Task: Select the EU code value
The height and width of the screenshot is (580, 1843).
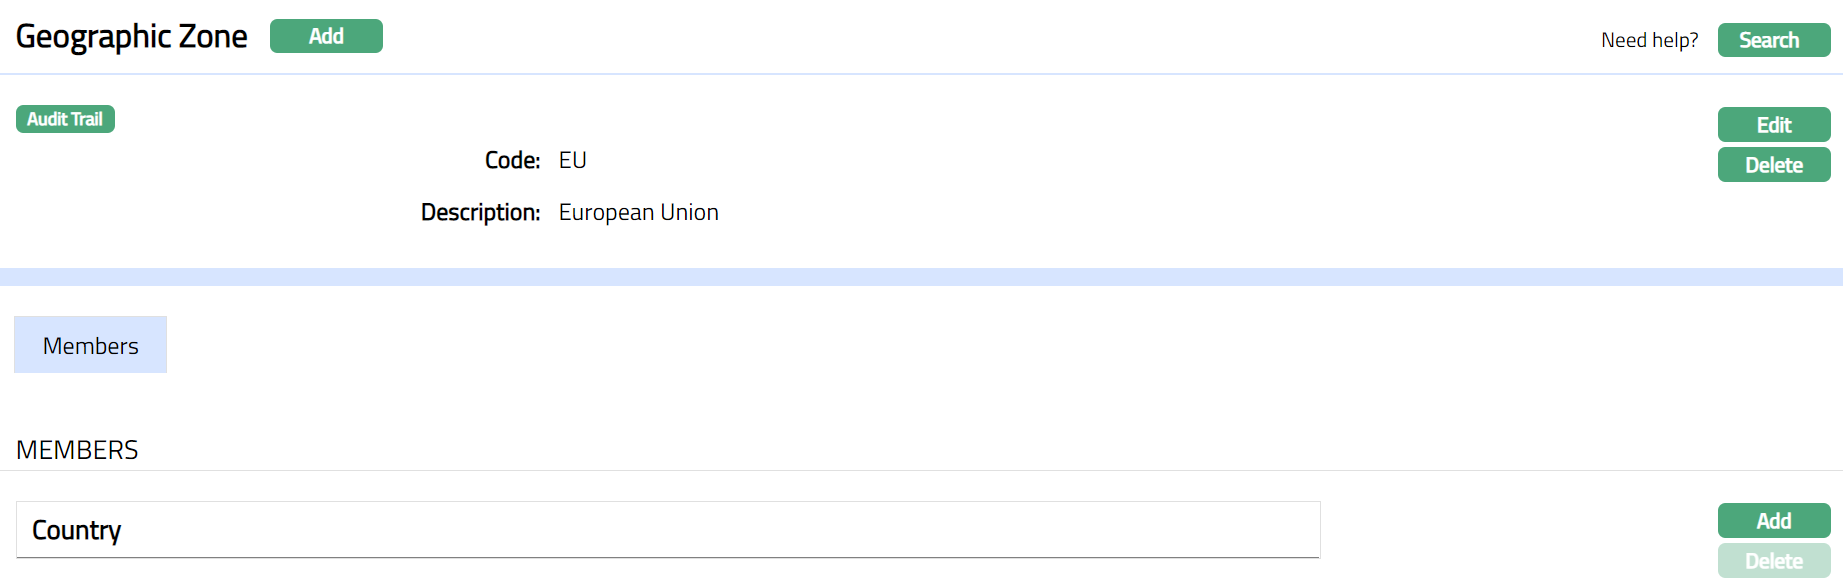Action: coord(572,160)
